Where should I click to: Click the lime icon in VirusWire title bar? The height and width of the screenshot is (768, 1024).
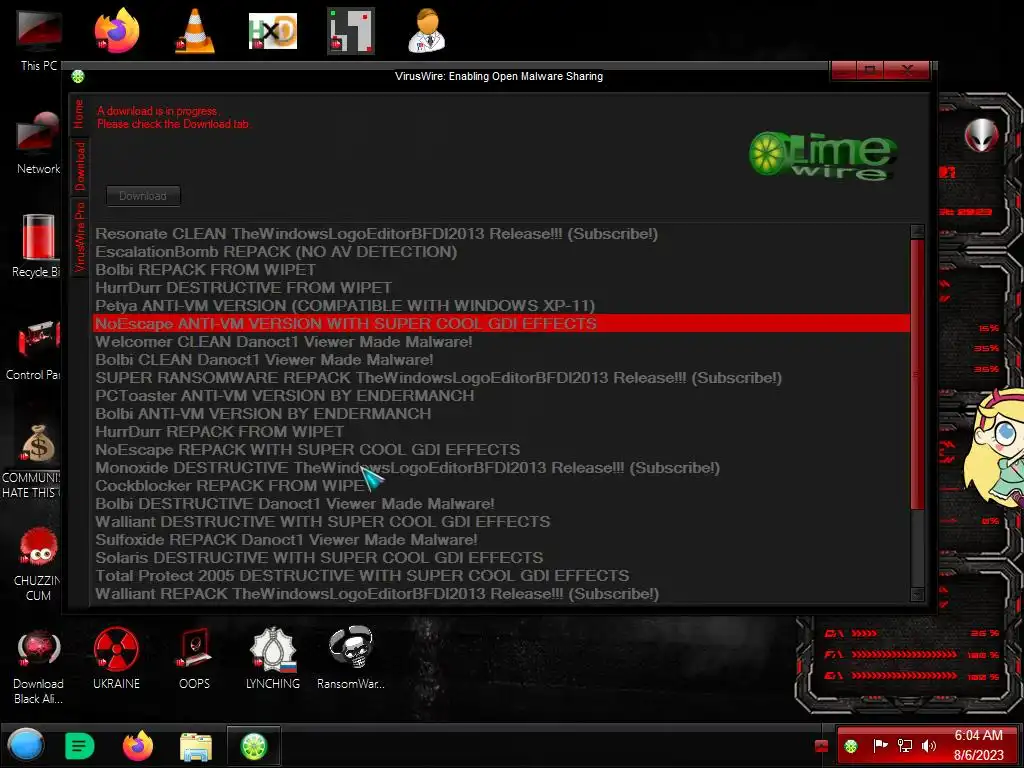78,76
